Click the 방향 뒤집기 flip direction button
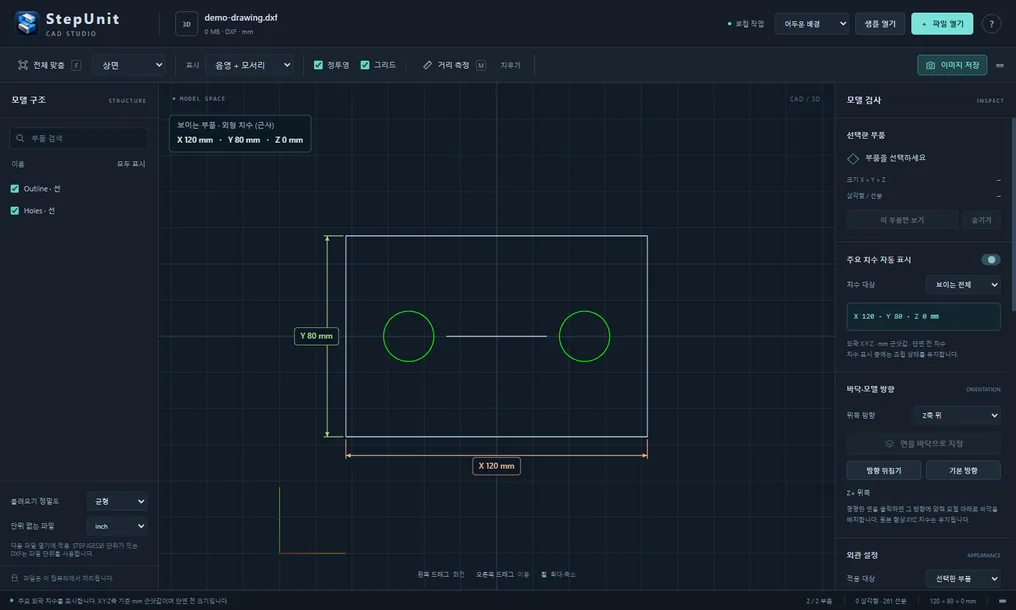The height and width of the screenshot is (610, 1016). 884,471
